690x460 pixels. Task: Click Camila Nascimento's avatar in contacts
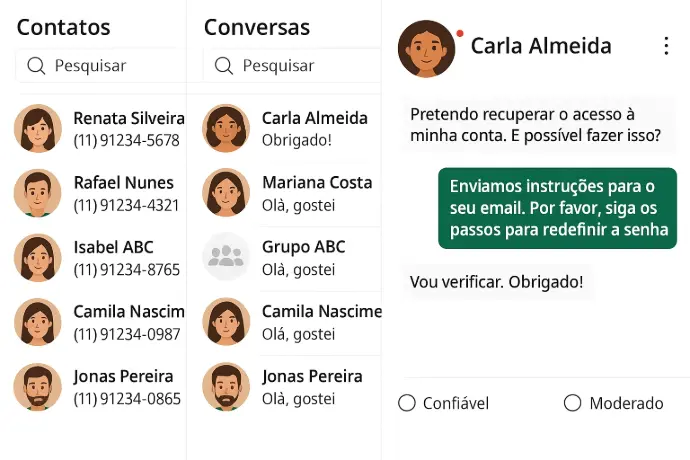coord(38,322)
